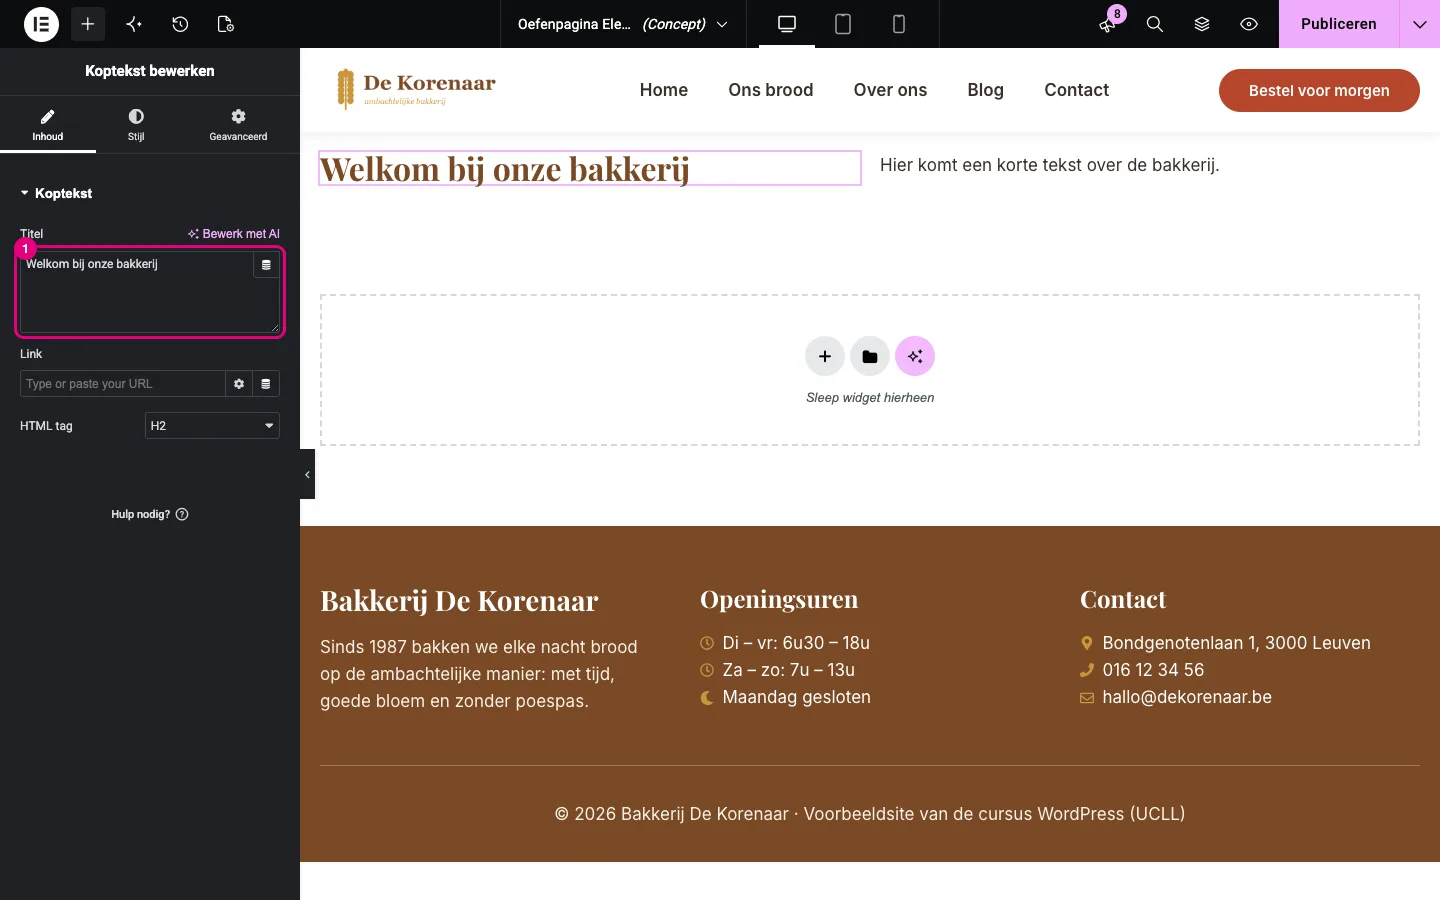Click Za – zo: 7u – 13u row
Viewport: 1440px width, 900px height.
click(777, 670)
